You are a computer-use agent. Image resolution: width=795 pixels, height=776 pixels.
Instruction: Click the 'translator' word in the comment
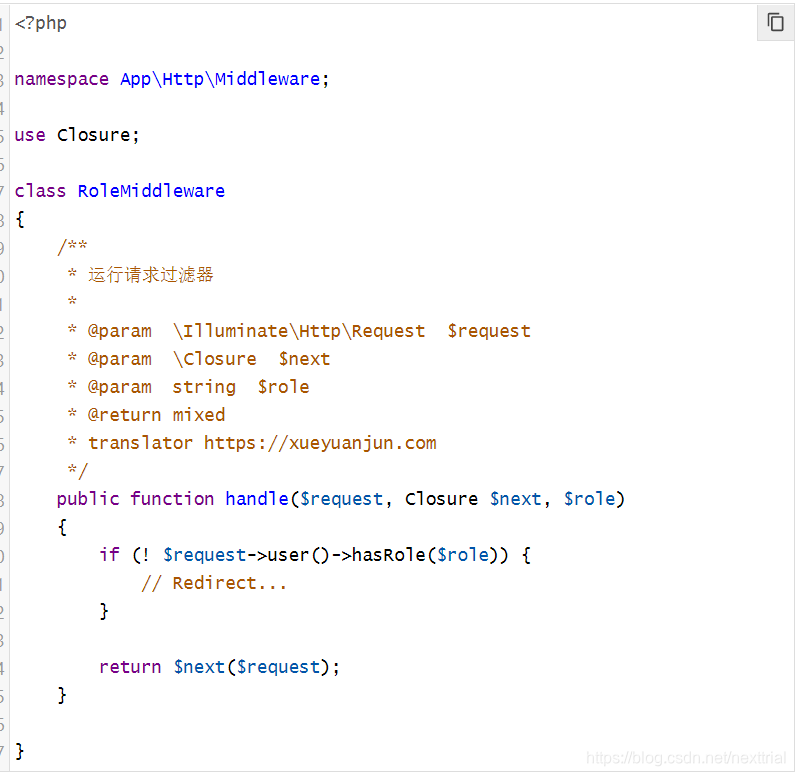(x=140, y=444)
